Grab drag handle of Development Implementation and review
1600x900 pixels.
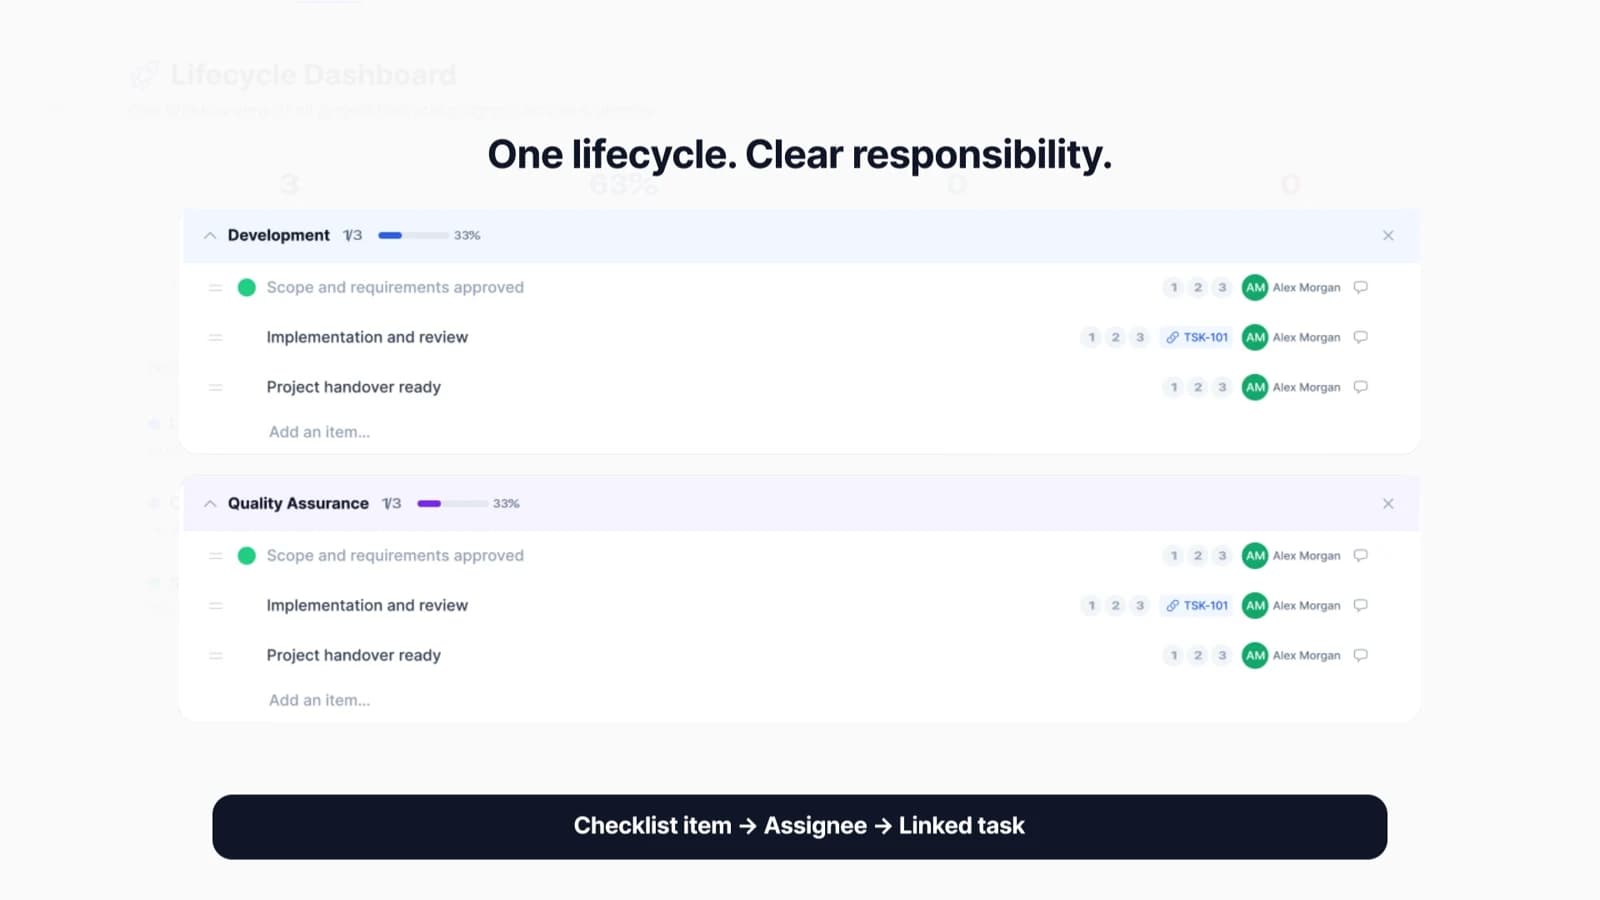click(x=215, y=338)
